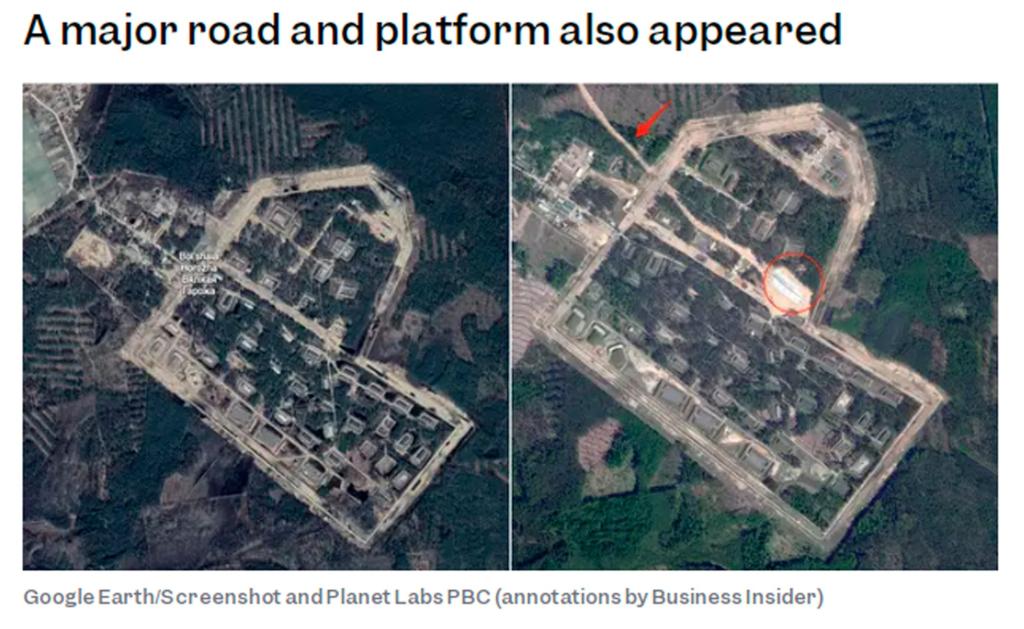
Task: Click "Planet Labs PBC" in the caption
Action: pyautogui.click(x=408, y=597)
